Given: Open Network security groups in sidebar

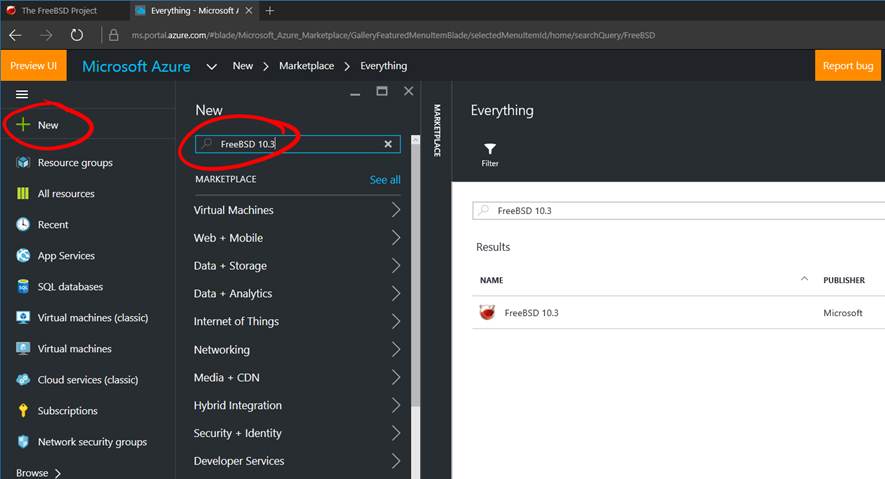Looking at the screenshot, I should (x=92, y=442).
